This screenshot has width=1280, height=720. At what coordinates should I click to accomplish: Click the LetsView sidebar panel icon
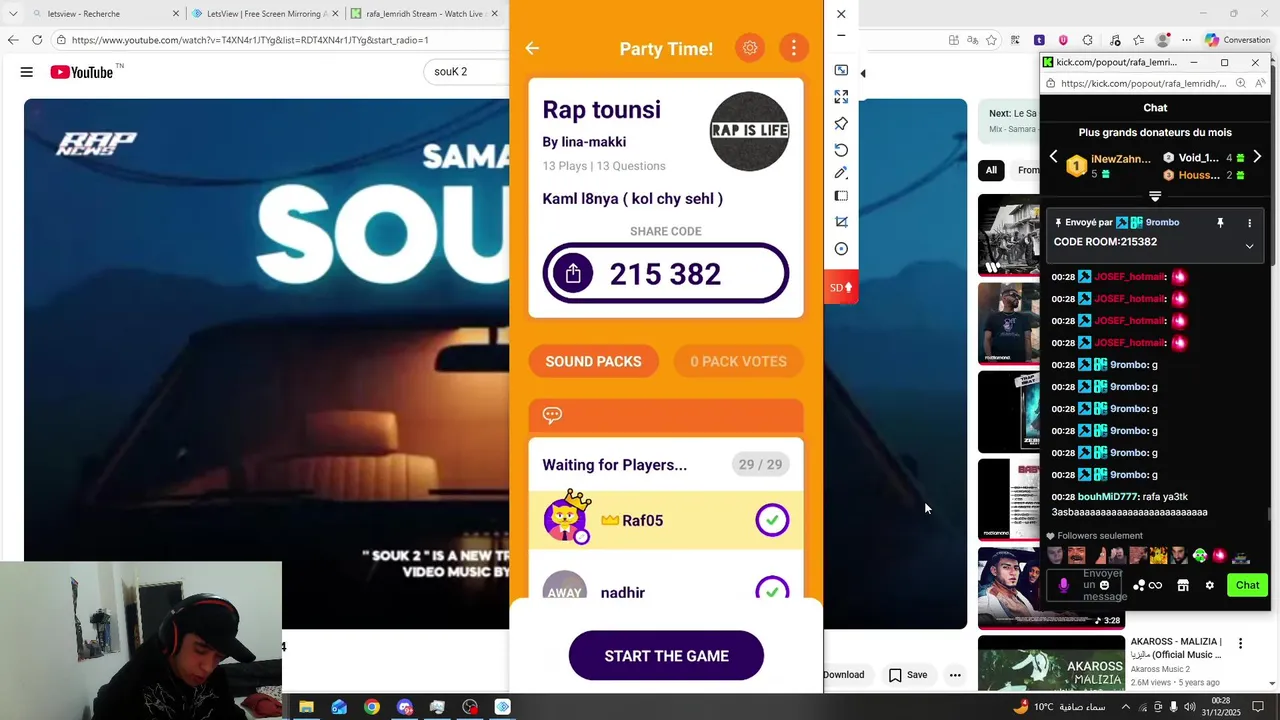841,196
